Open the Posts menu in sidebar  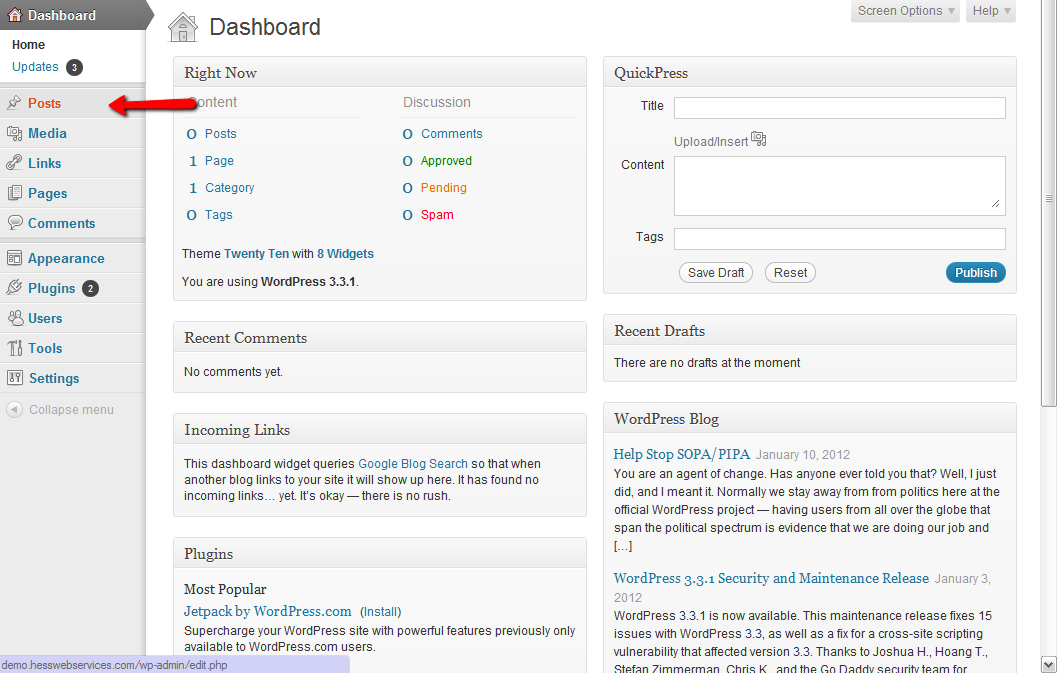[x=44, y=103]
